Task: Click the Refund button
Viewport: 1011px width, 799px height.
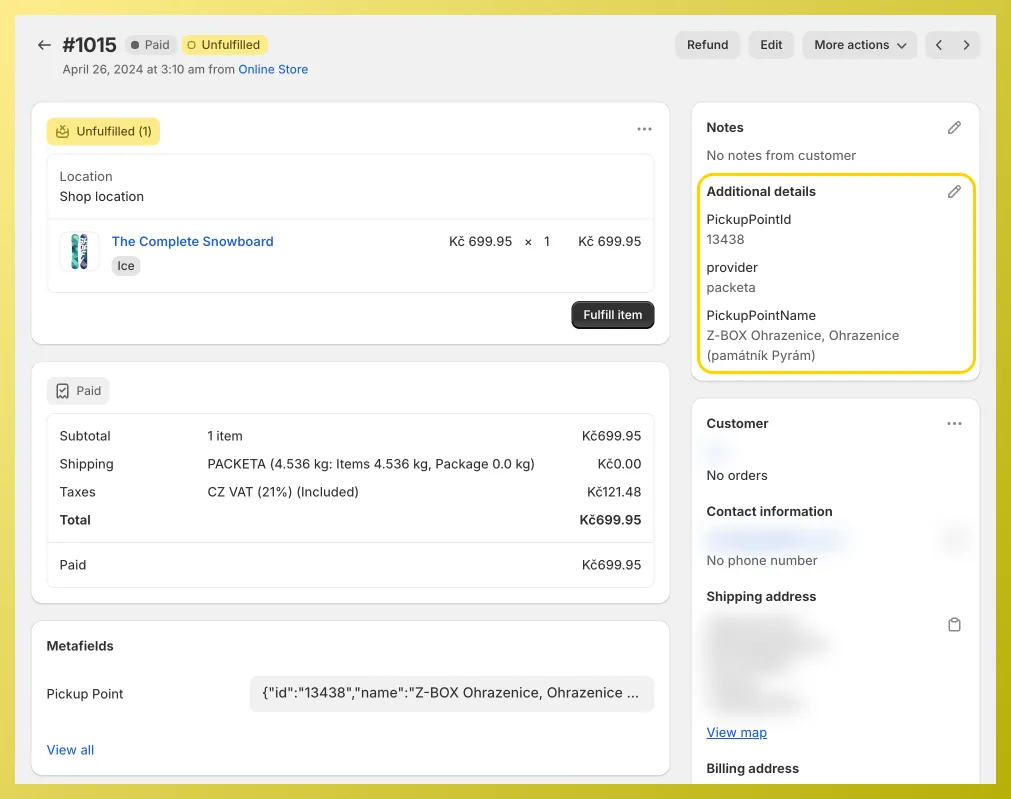Action: (x=707, y=45)
